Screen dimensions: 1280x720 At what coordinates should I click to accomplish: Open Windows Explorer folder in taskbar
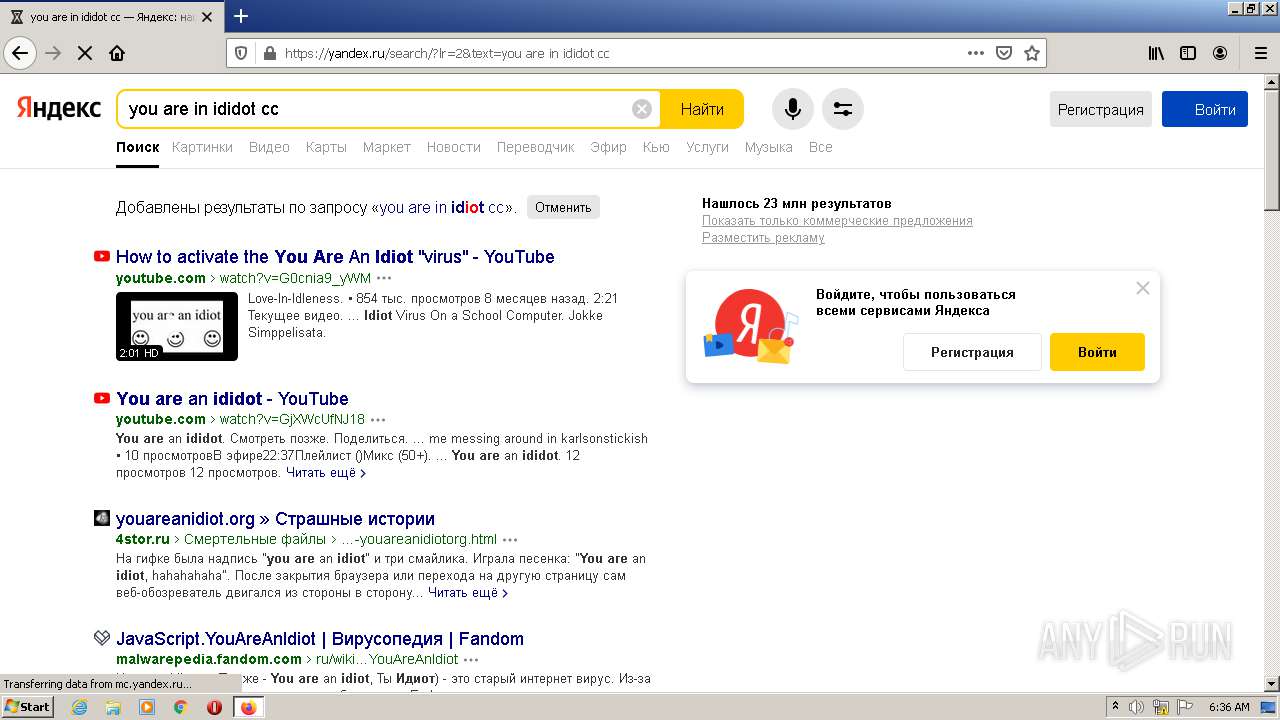click(x=113, y=707)
